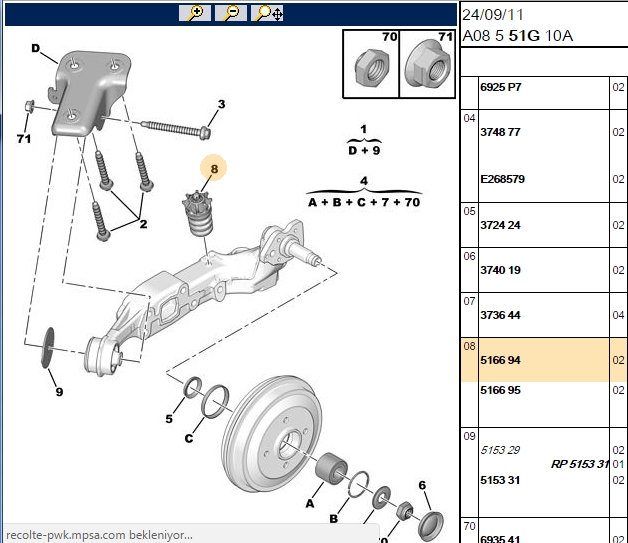Viewport: 628px width, 543px height.
Task: Click the rear suspension arm drawing
Action: 200,296
